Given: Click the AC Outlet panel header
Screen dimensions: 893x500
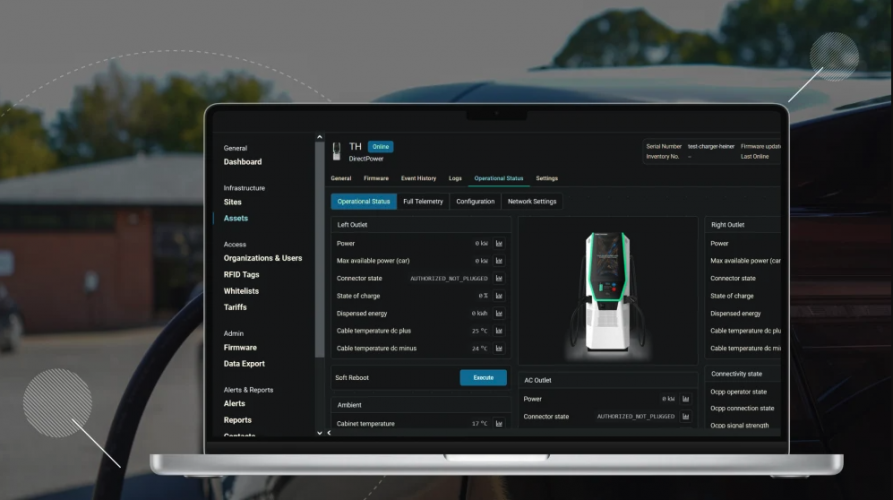Looking at the screenshot, I should click(608, 380).
